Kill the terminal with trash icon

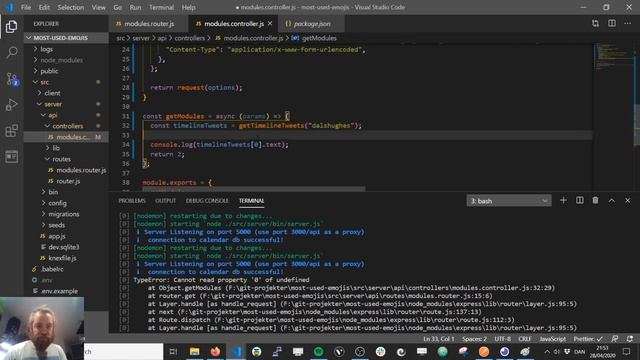(x=596, y=200)
